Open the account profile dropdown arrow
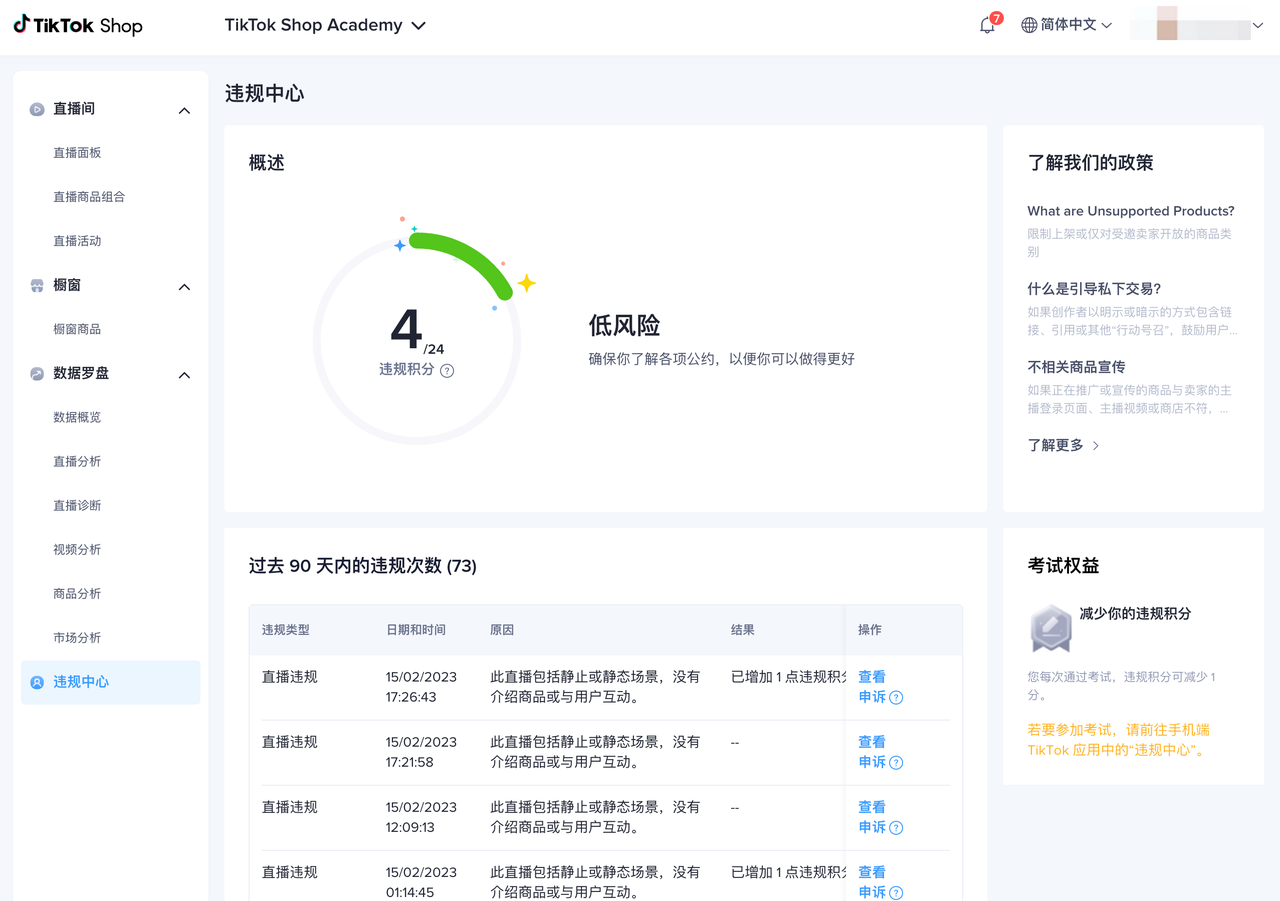 click(1258, 26)
